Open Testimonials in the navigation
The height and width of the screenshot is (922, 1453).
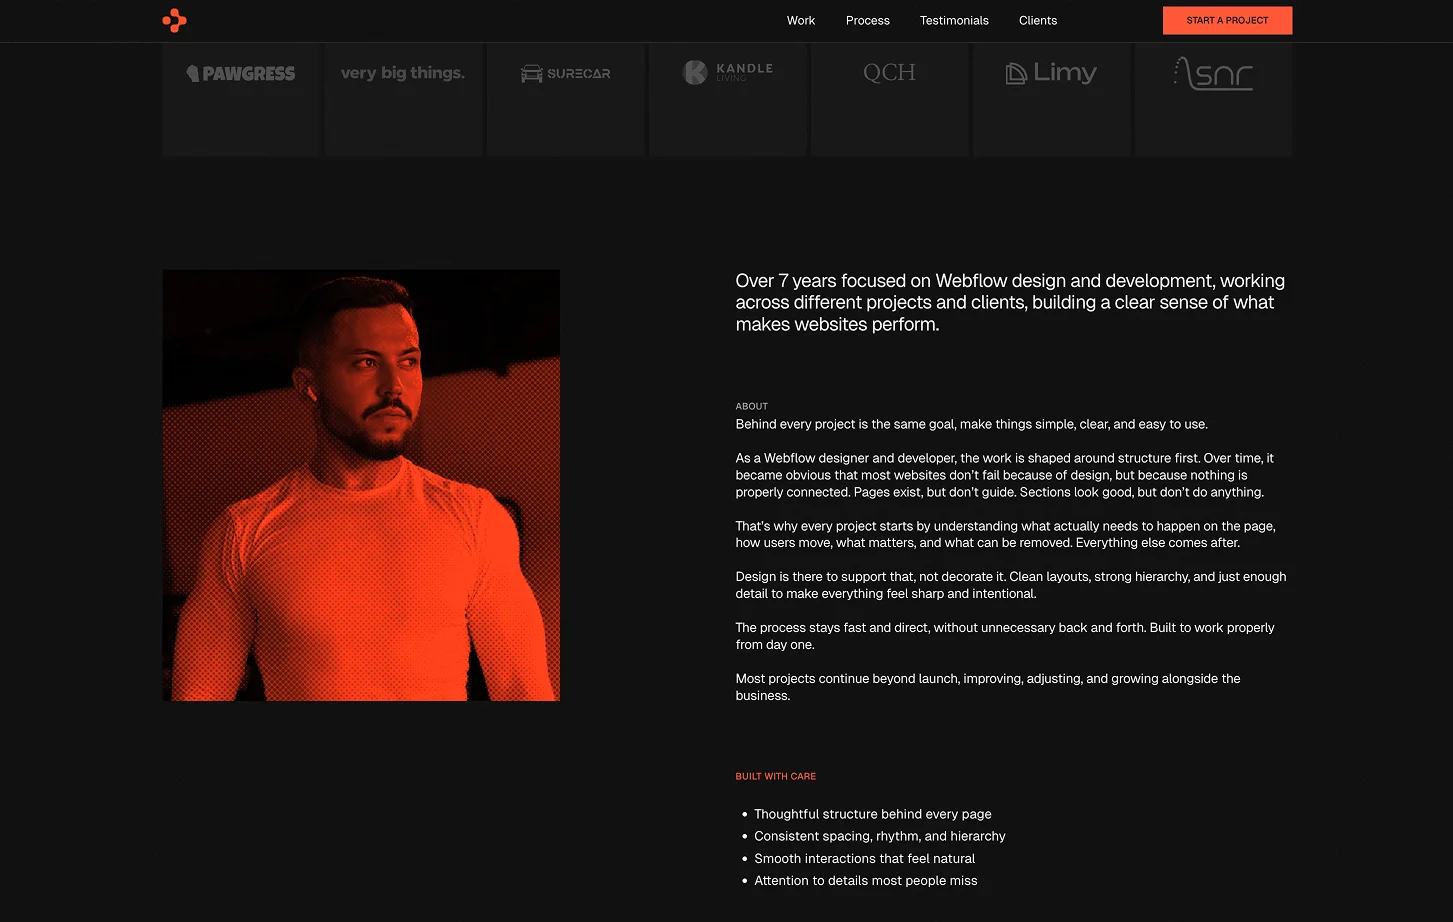pos(954,20)
